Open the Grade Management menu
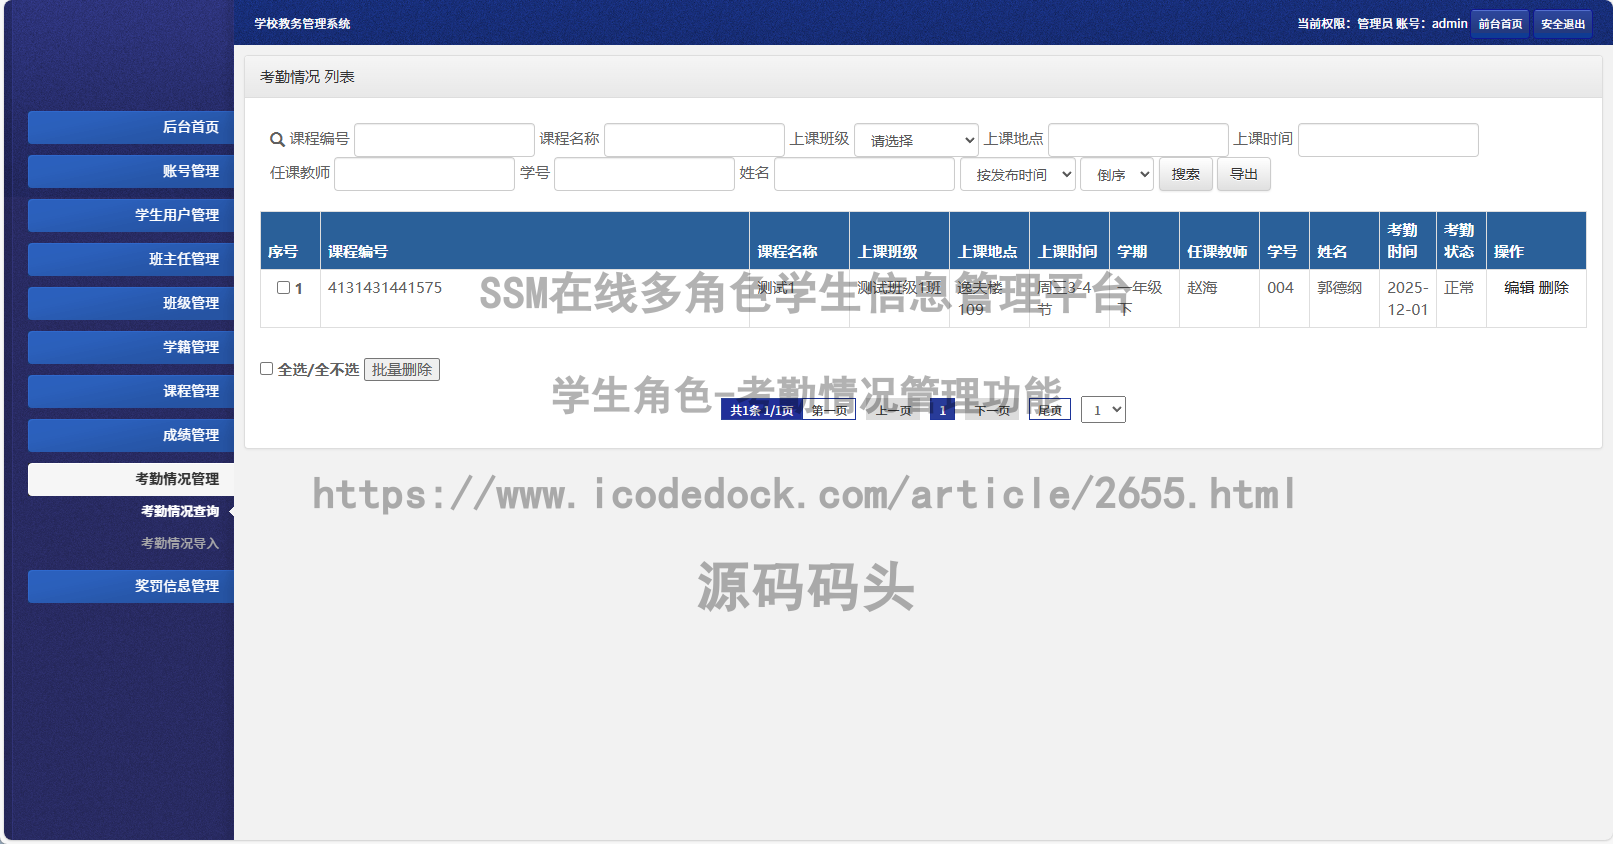This screenshot has height=844, width=1613. (x=131, y=435)
